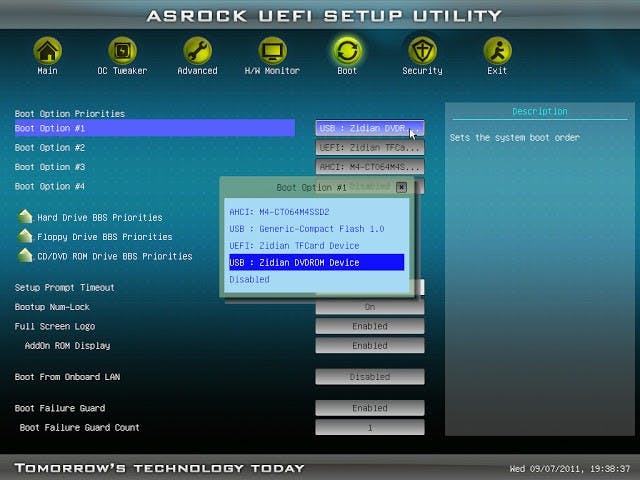Switch to the Exit tab label
Screen dimensions: 640x480
(497, 71)
